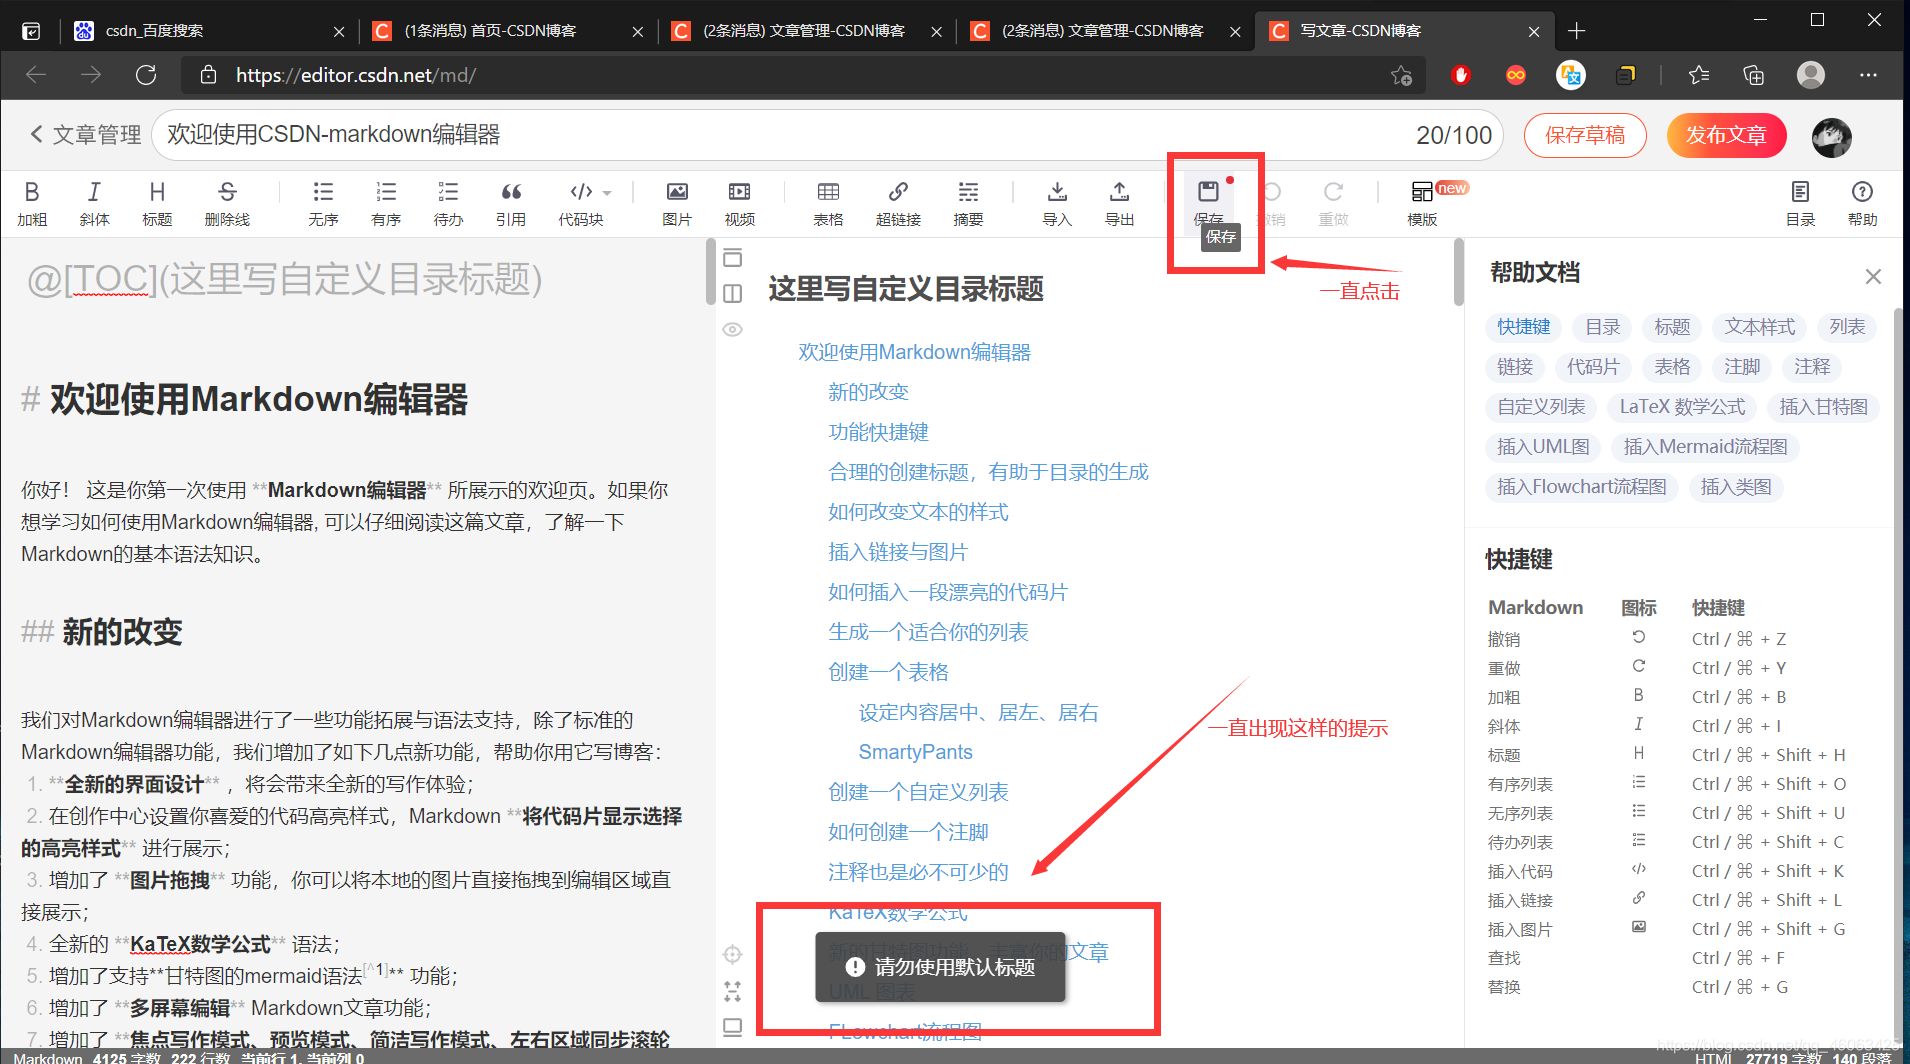The image size is (1910, 1064).
Task: Open TOC link 如何改变文本的样式
Action: 918,512
